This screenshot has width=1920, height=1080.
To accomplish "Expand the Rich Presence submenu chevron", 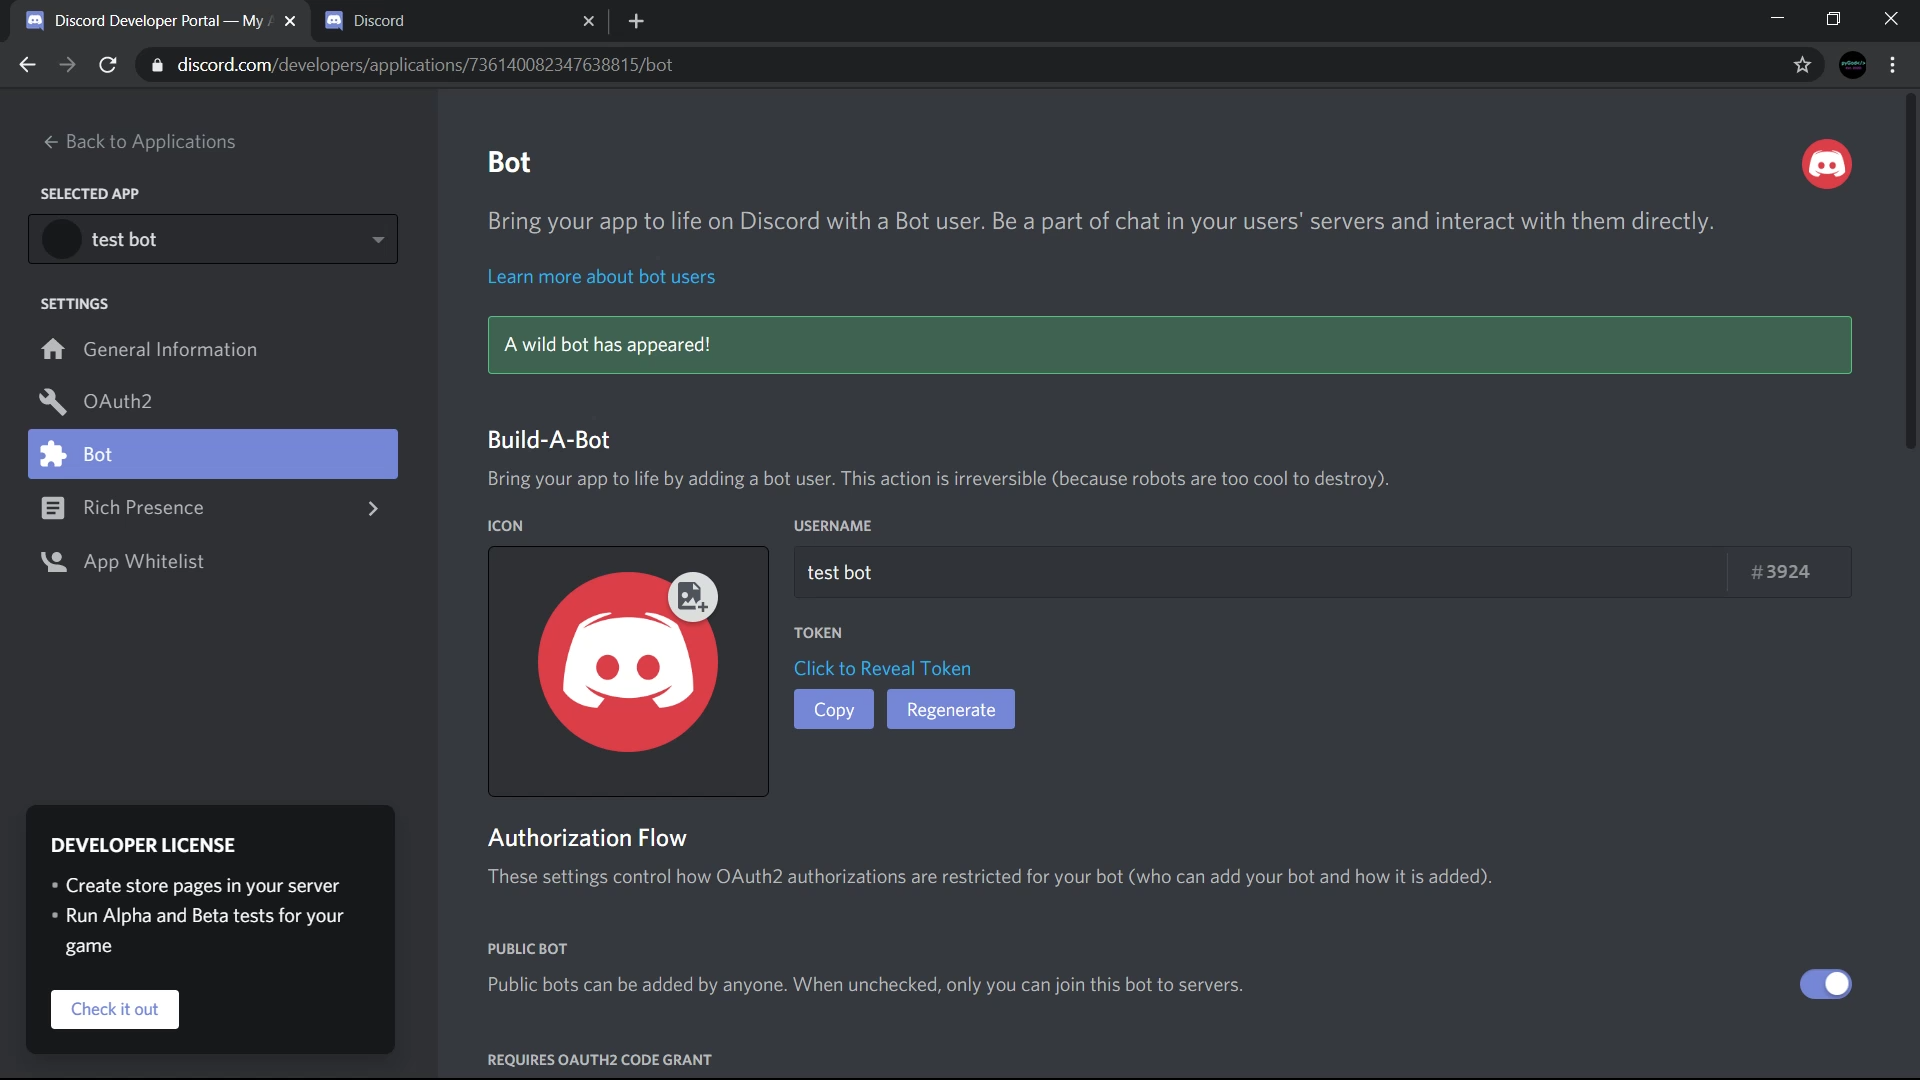I will click(373, 508).
